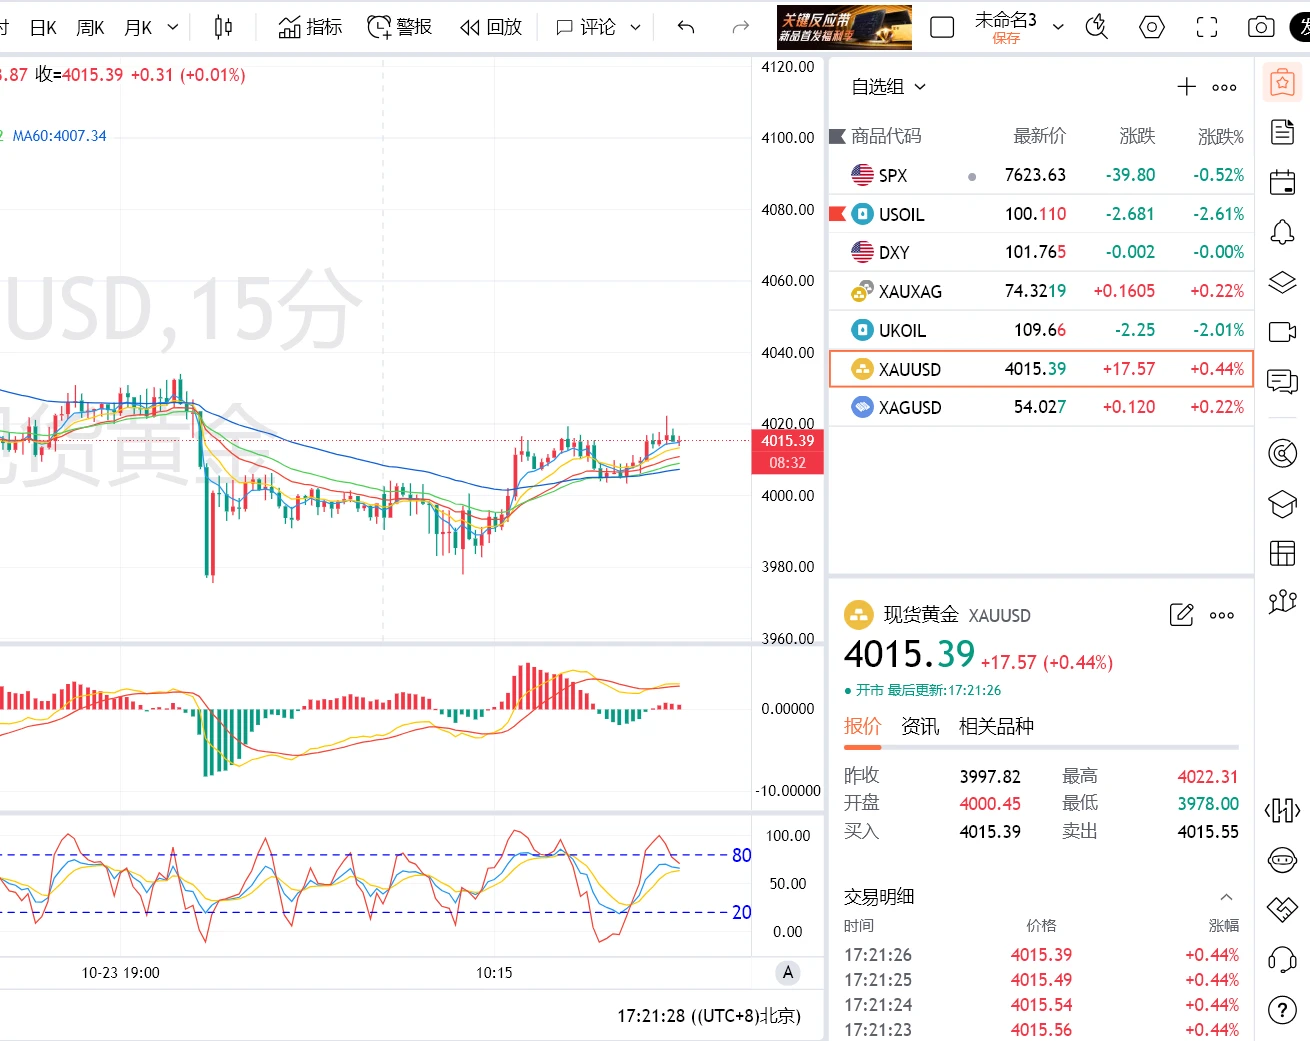Open the customer service headset icon

[x=1282, y=959]
